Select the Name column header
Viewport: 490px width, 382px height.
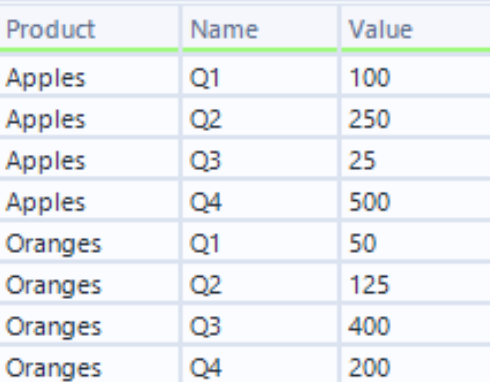pos(260,29)
